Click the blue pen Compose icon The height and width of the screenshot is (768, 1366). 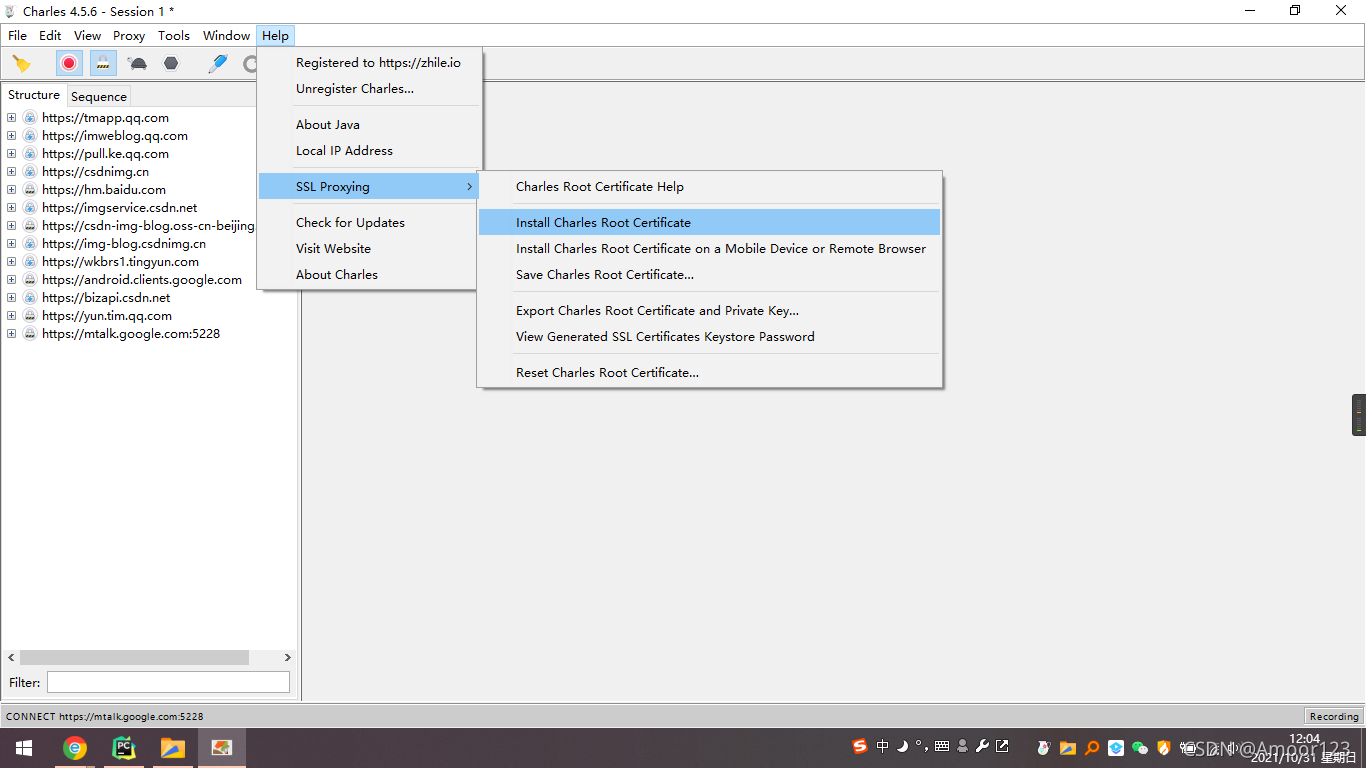click(217, 64)
